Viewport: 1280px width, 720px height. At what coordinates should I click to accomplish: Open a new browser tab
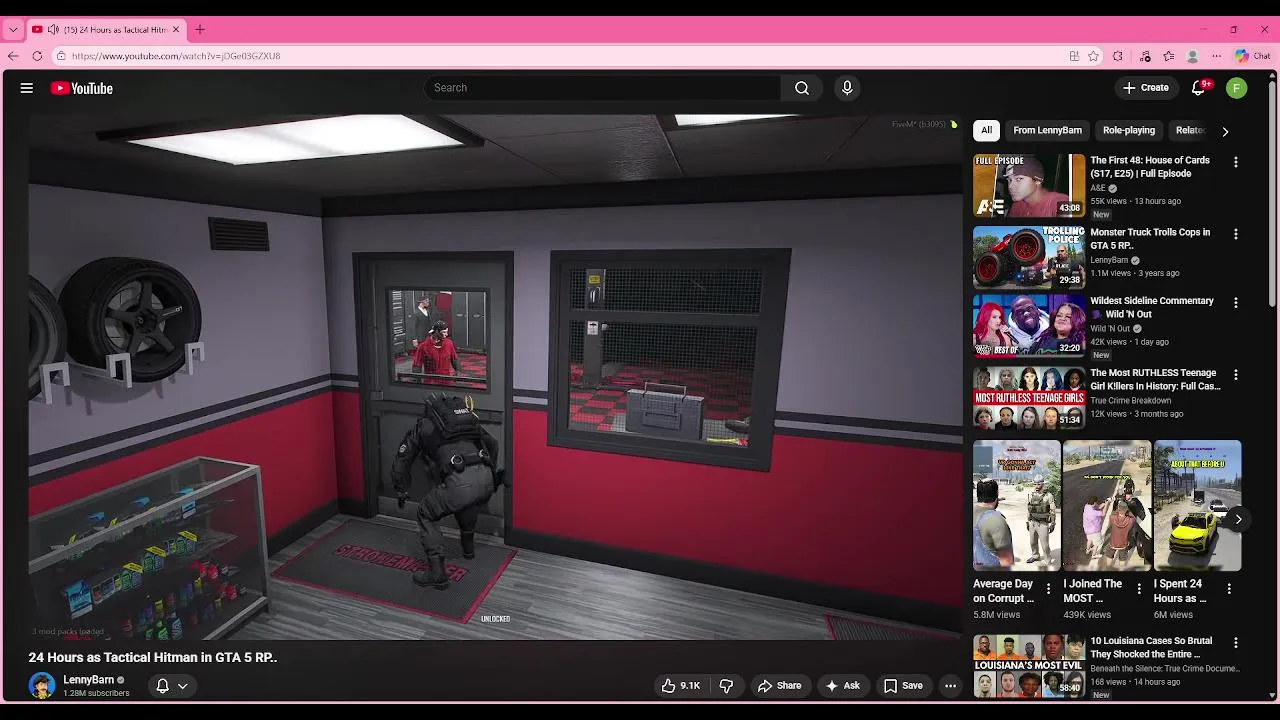pyautogui.click(x=199, y=30)
